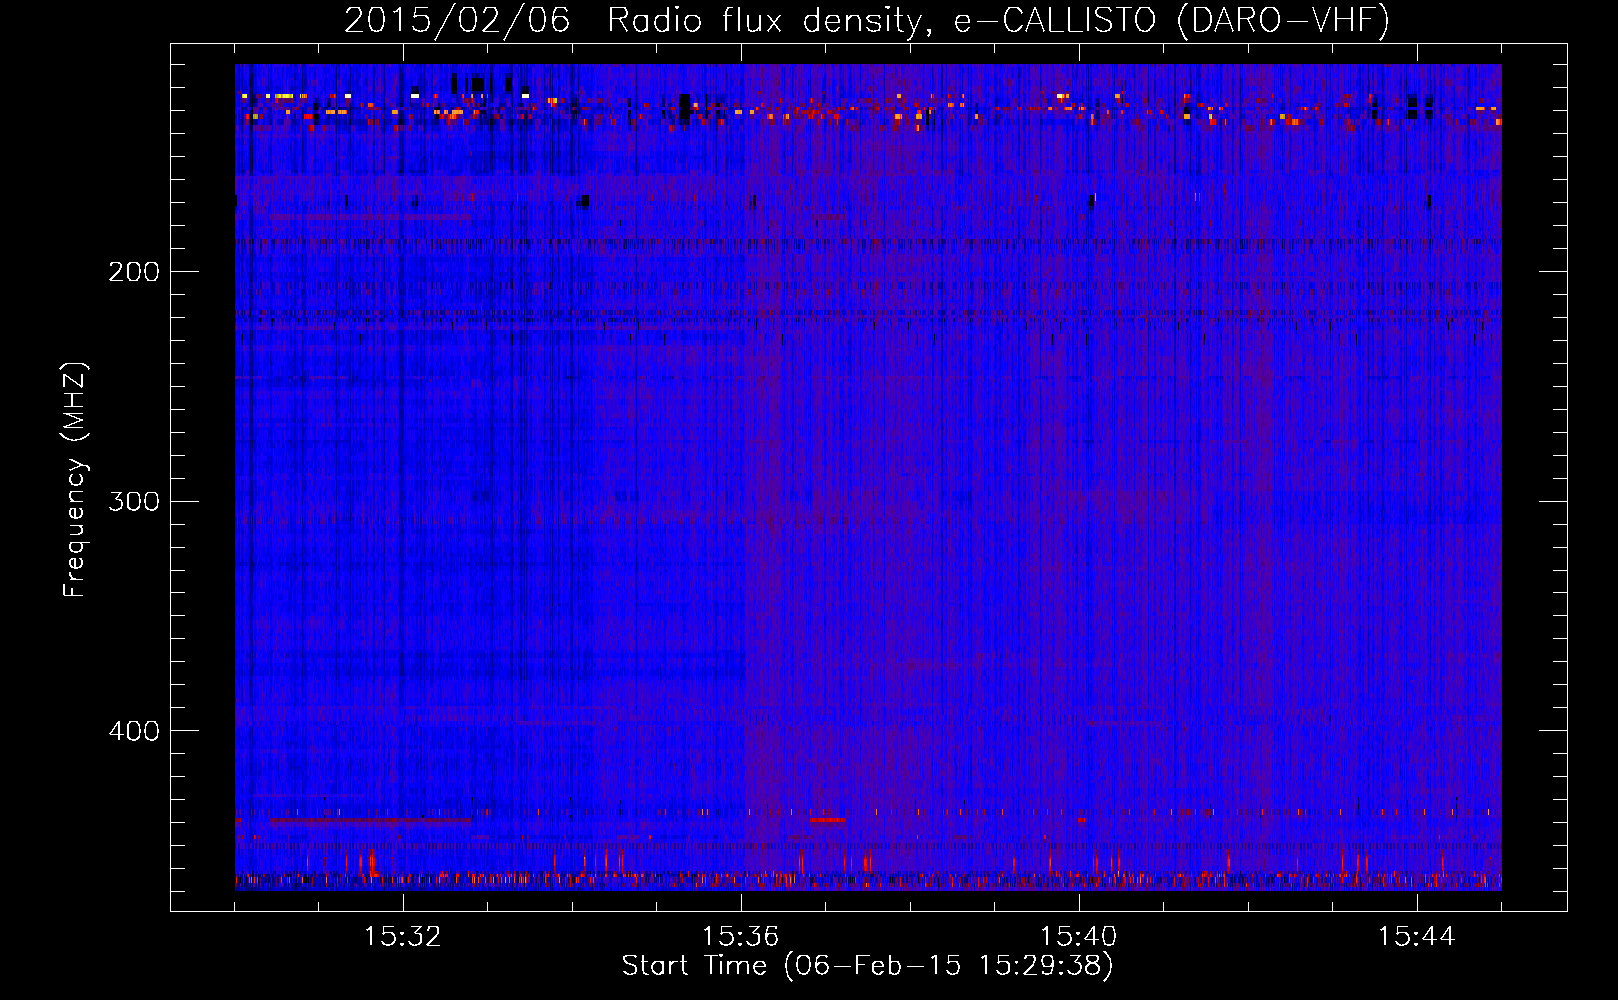The image size is (1618, 1000).
Task: Click the 300 frequency tick label
Action: pyautogui.click(x=134, y=501)
